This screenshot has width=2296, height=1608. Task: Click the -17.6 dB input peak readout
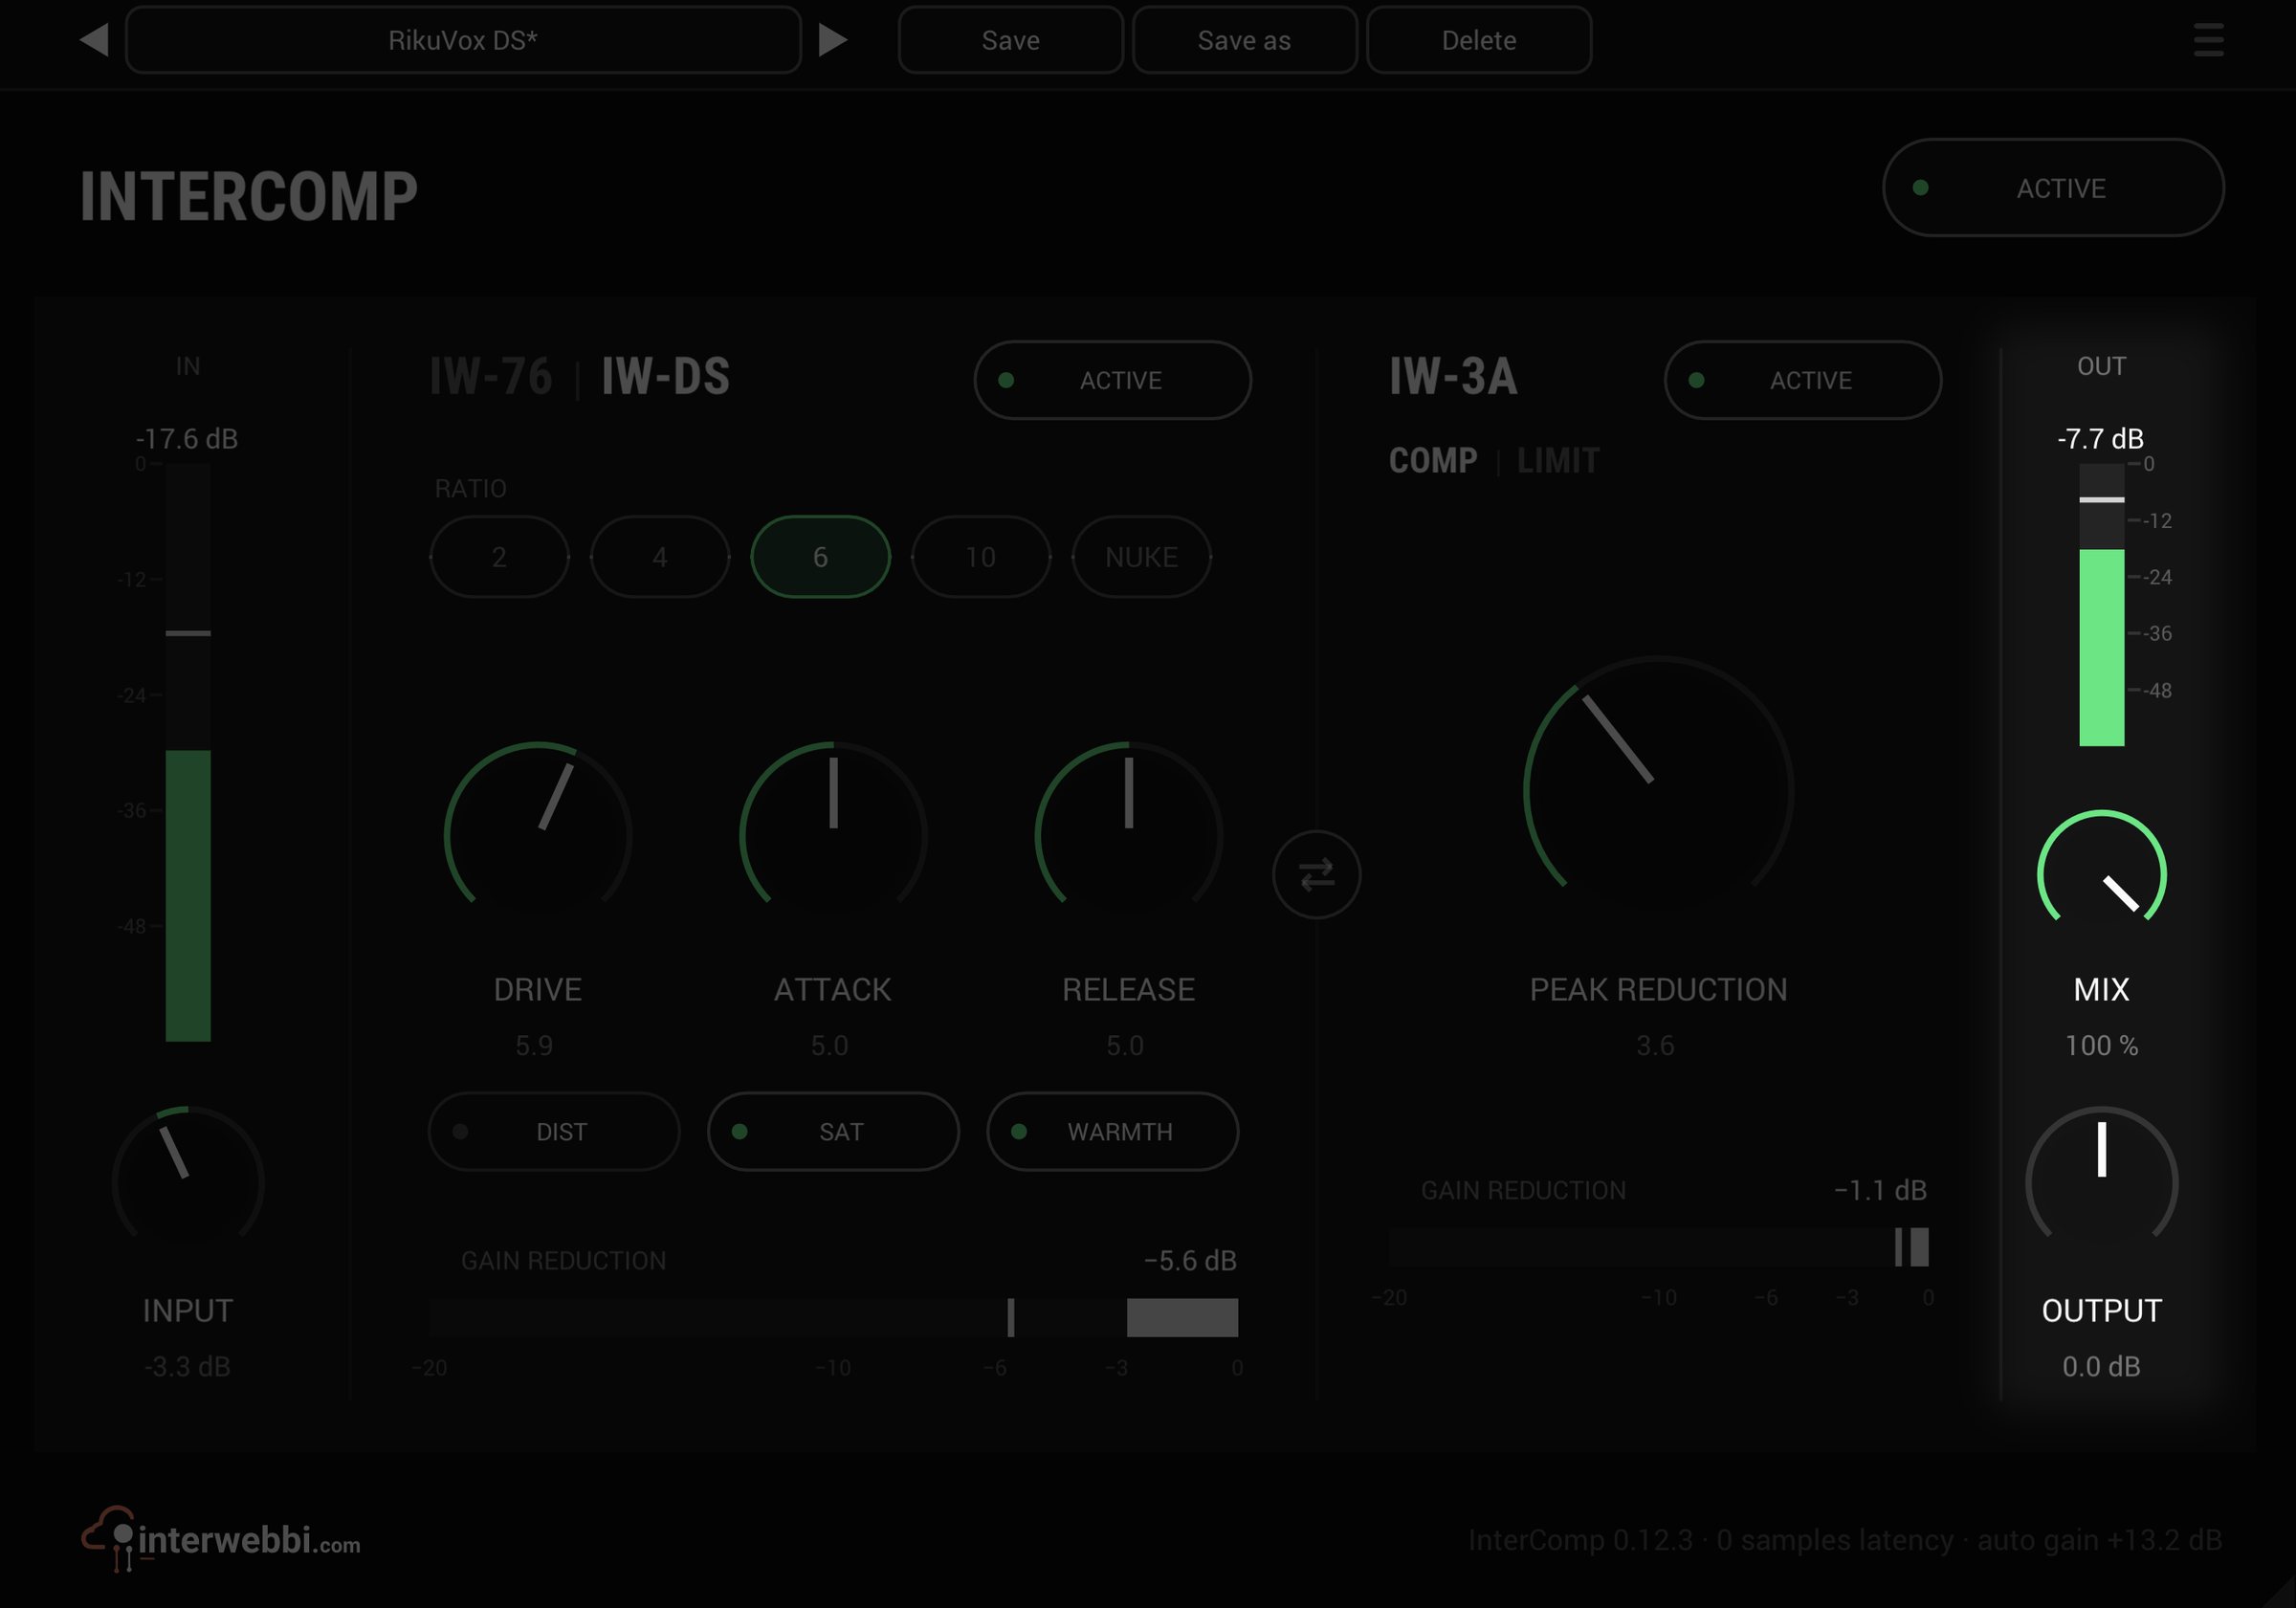click(x=187, y=438)
